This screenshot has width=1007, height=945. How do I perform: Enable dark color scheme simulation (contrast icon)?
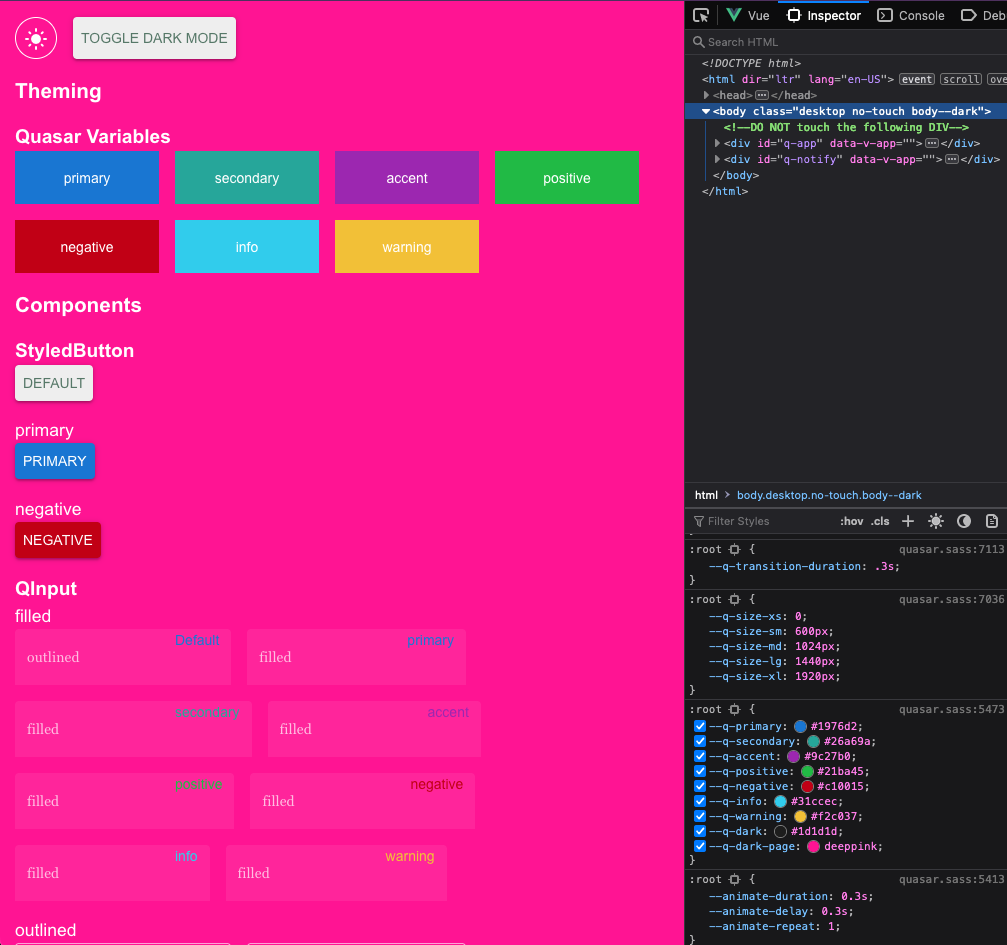click(964, 521)
